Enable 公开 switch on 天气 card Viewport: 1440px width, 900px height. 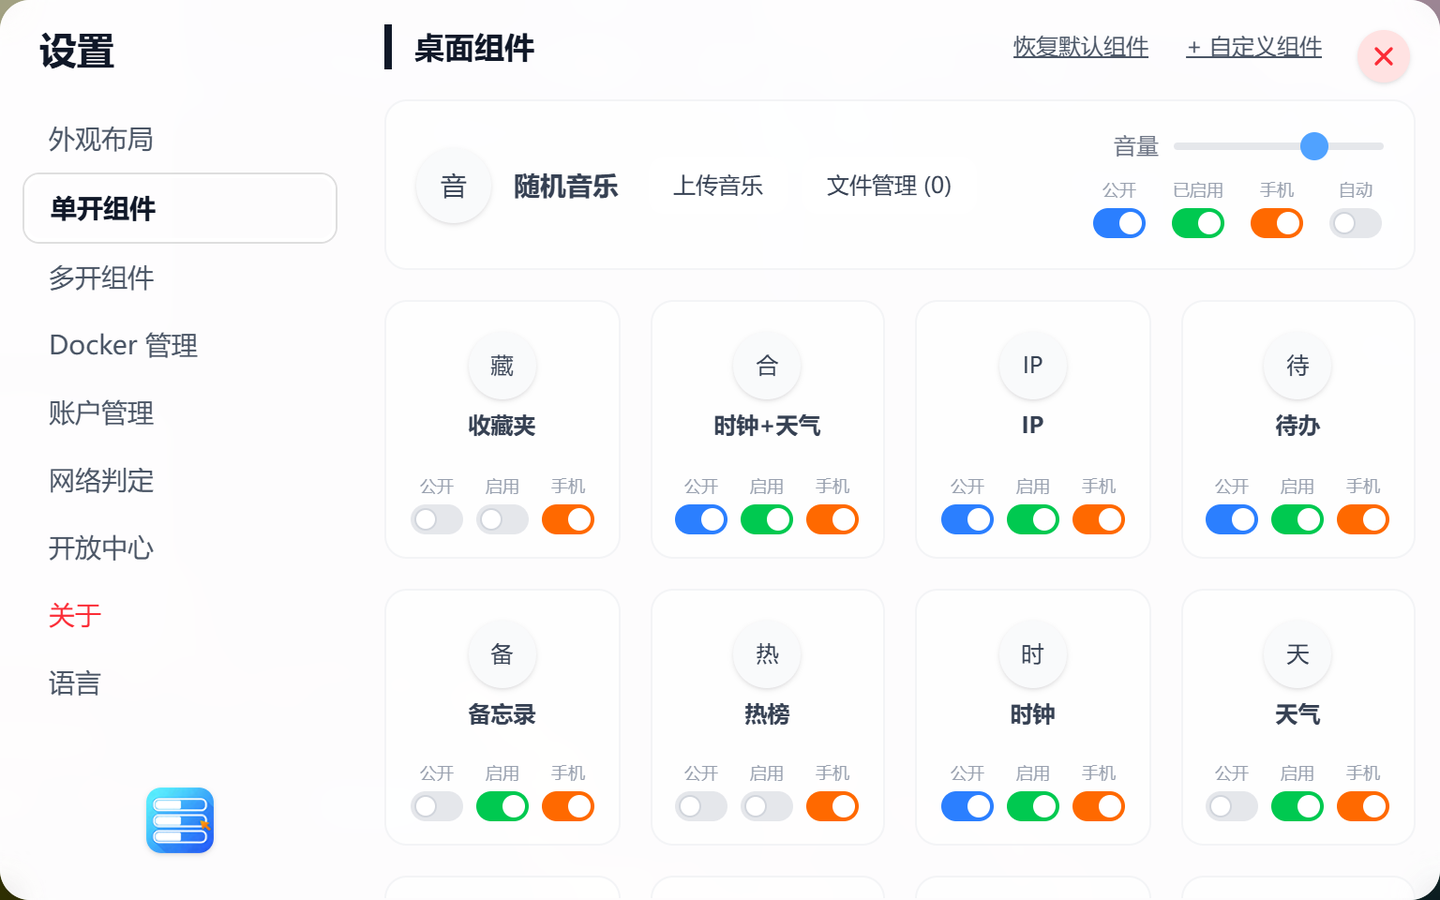[1232, 806]
